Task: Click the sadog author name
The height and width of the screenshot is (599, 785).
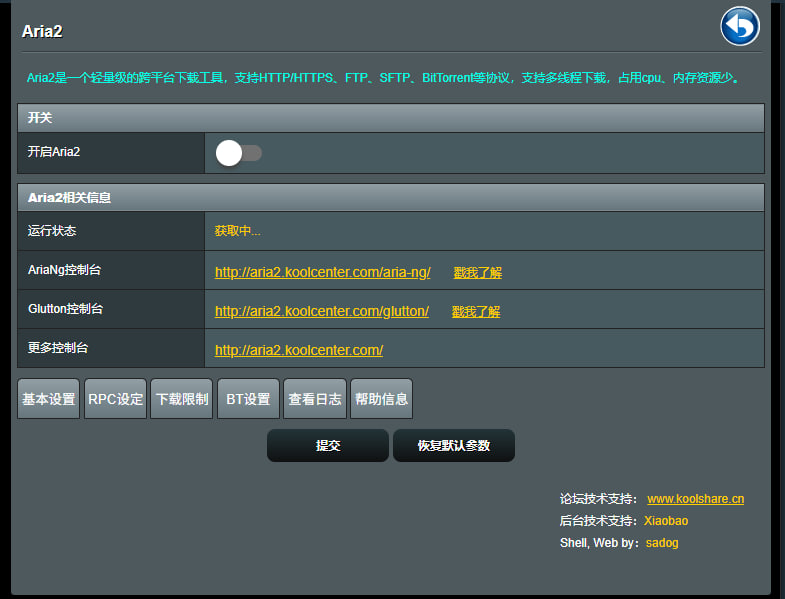Action: click(x=661, y=543)
